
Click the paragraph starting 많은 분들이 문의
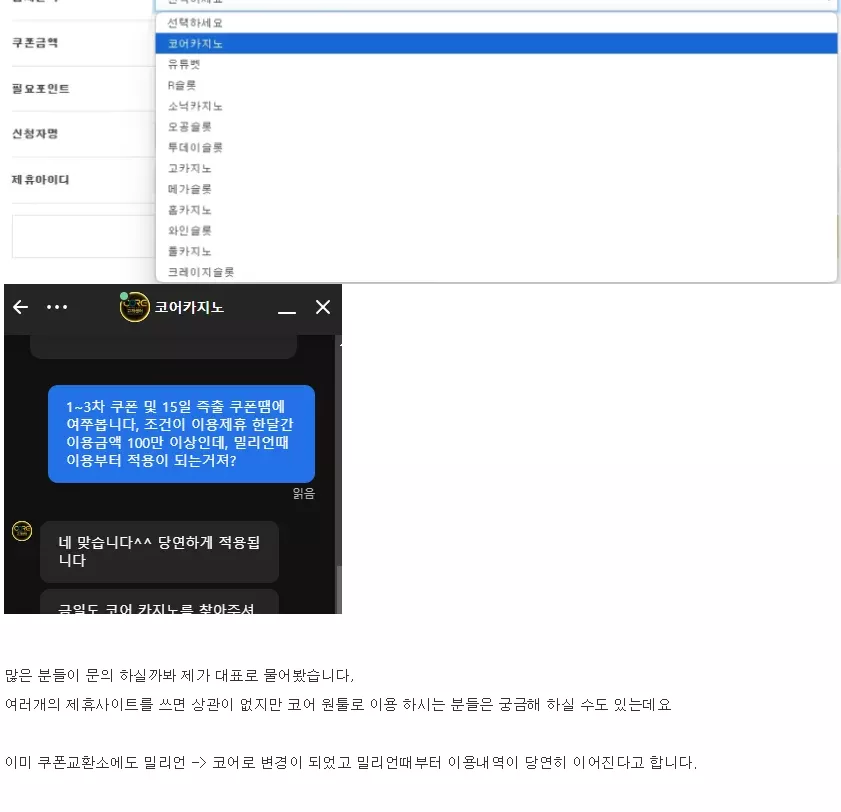click(x=179, y=675)
